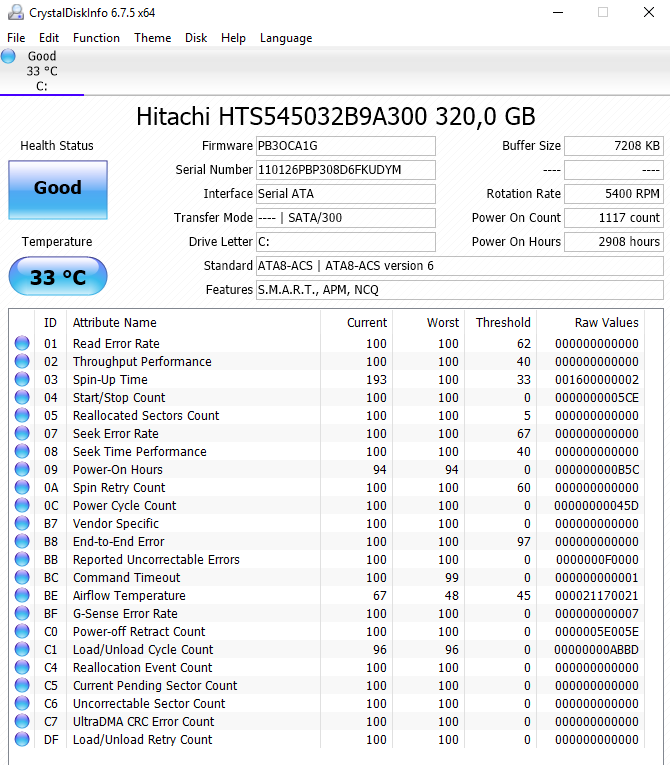The image size is (670, 765).
Task: Click the status orb for Seek Time Performance
Action: (22, 451)
